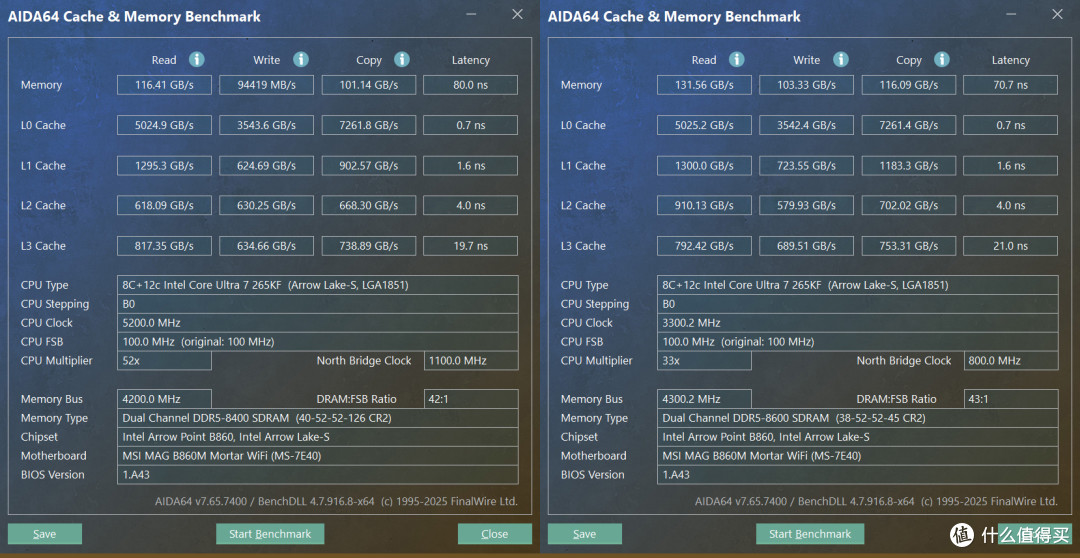Click L2 Cache write 630.25 GB/s
The width and height of the screenshot is (1080, 558).
(267, 205)
